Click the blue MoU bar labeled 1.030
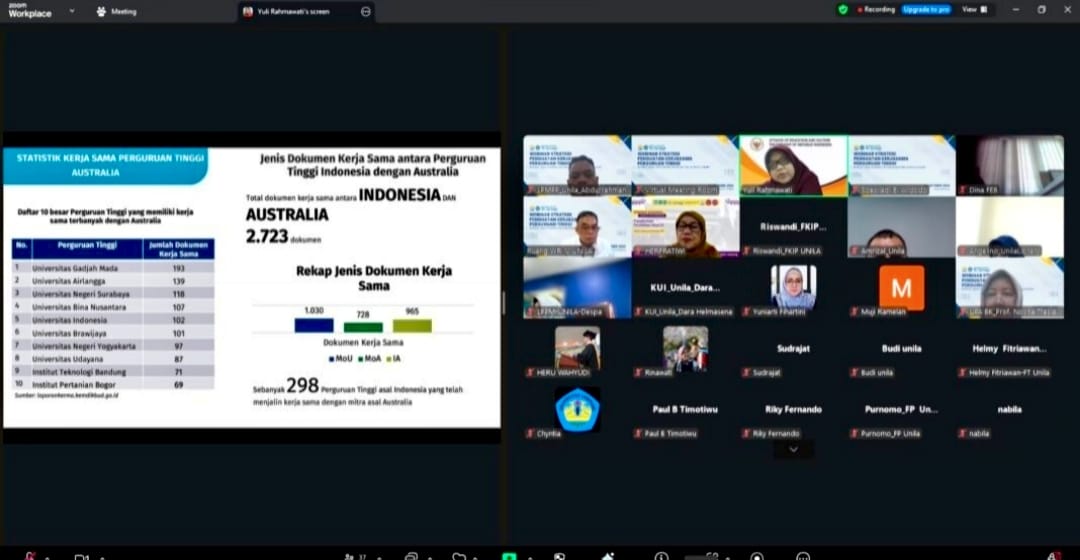 click(314, 325)
